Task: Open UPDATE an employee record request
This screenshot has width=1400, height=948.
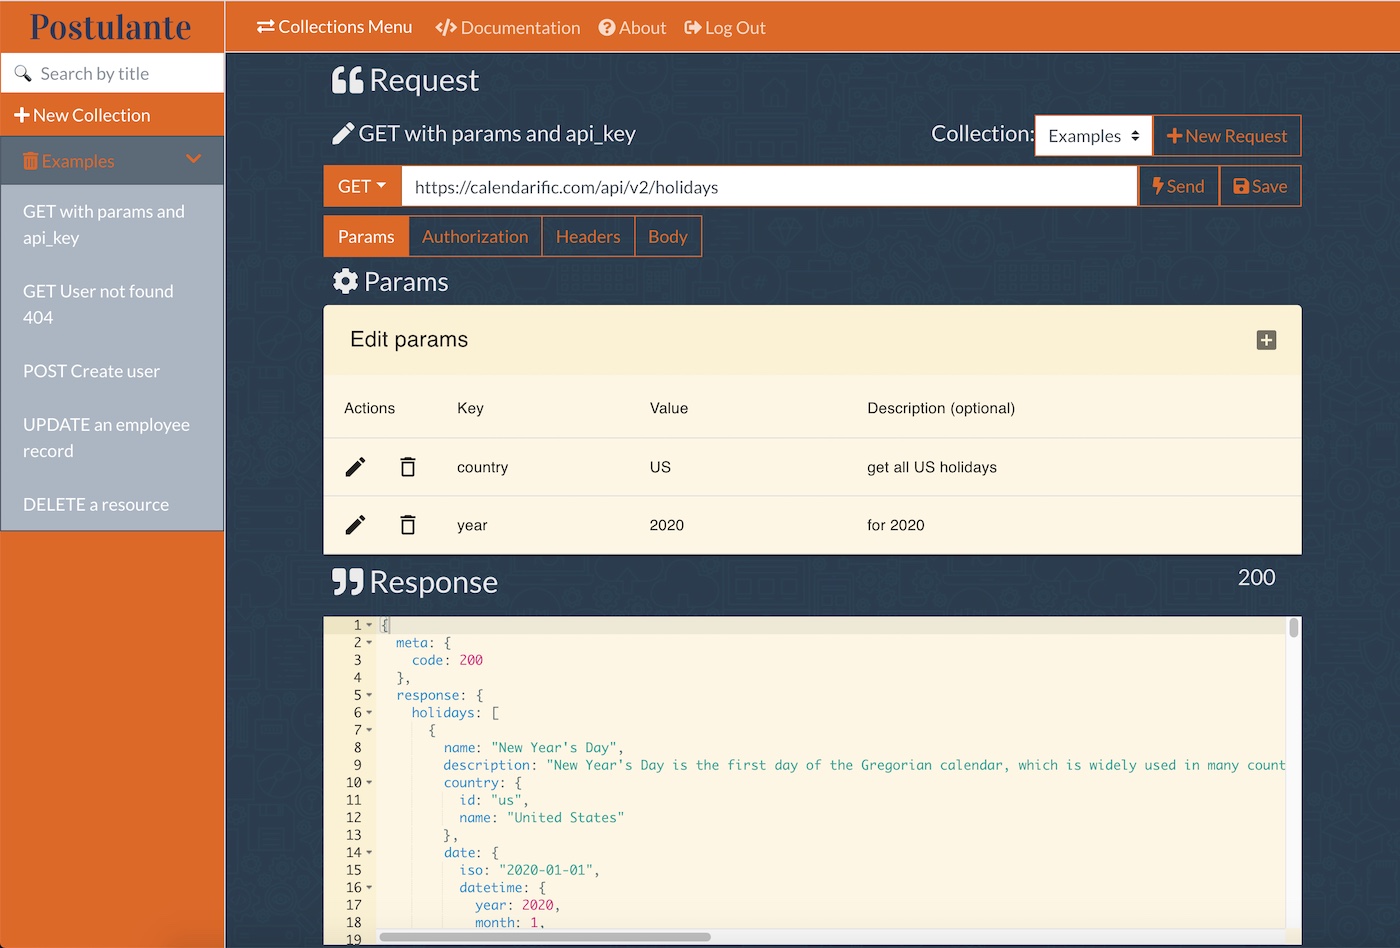Action: 112,438
